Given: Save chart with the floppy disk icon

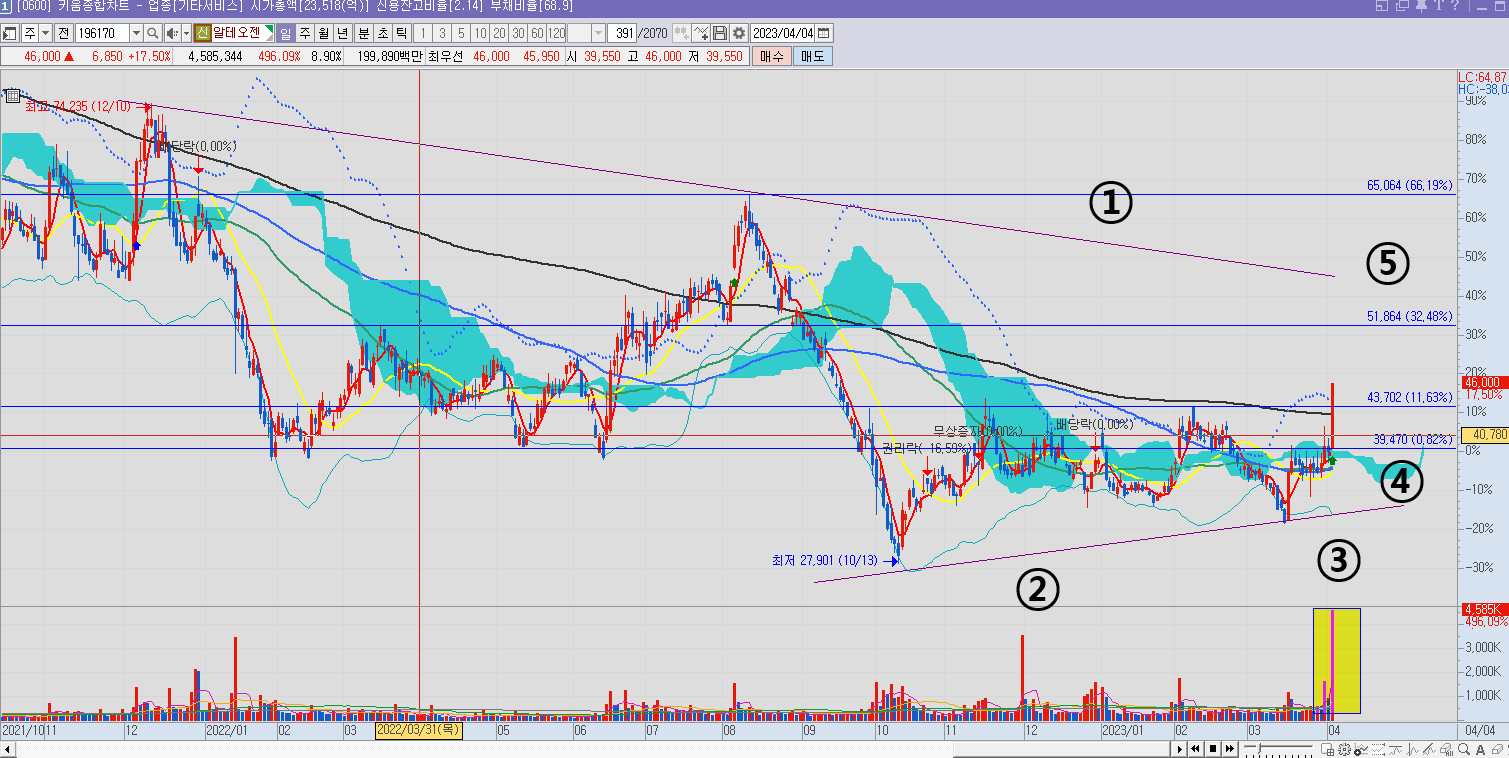Looking at the screenshot, I should coord(720,32).
